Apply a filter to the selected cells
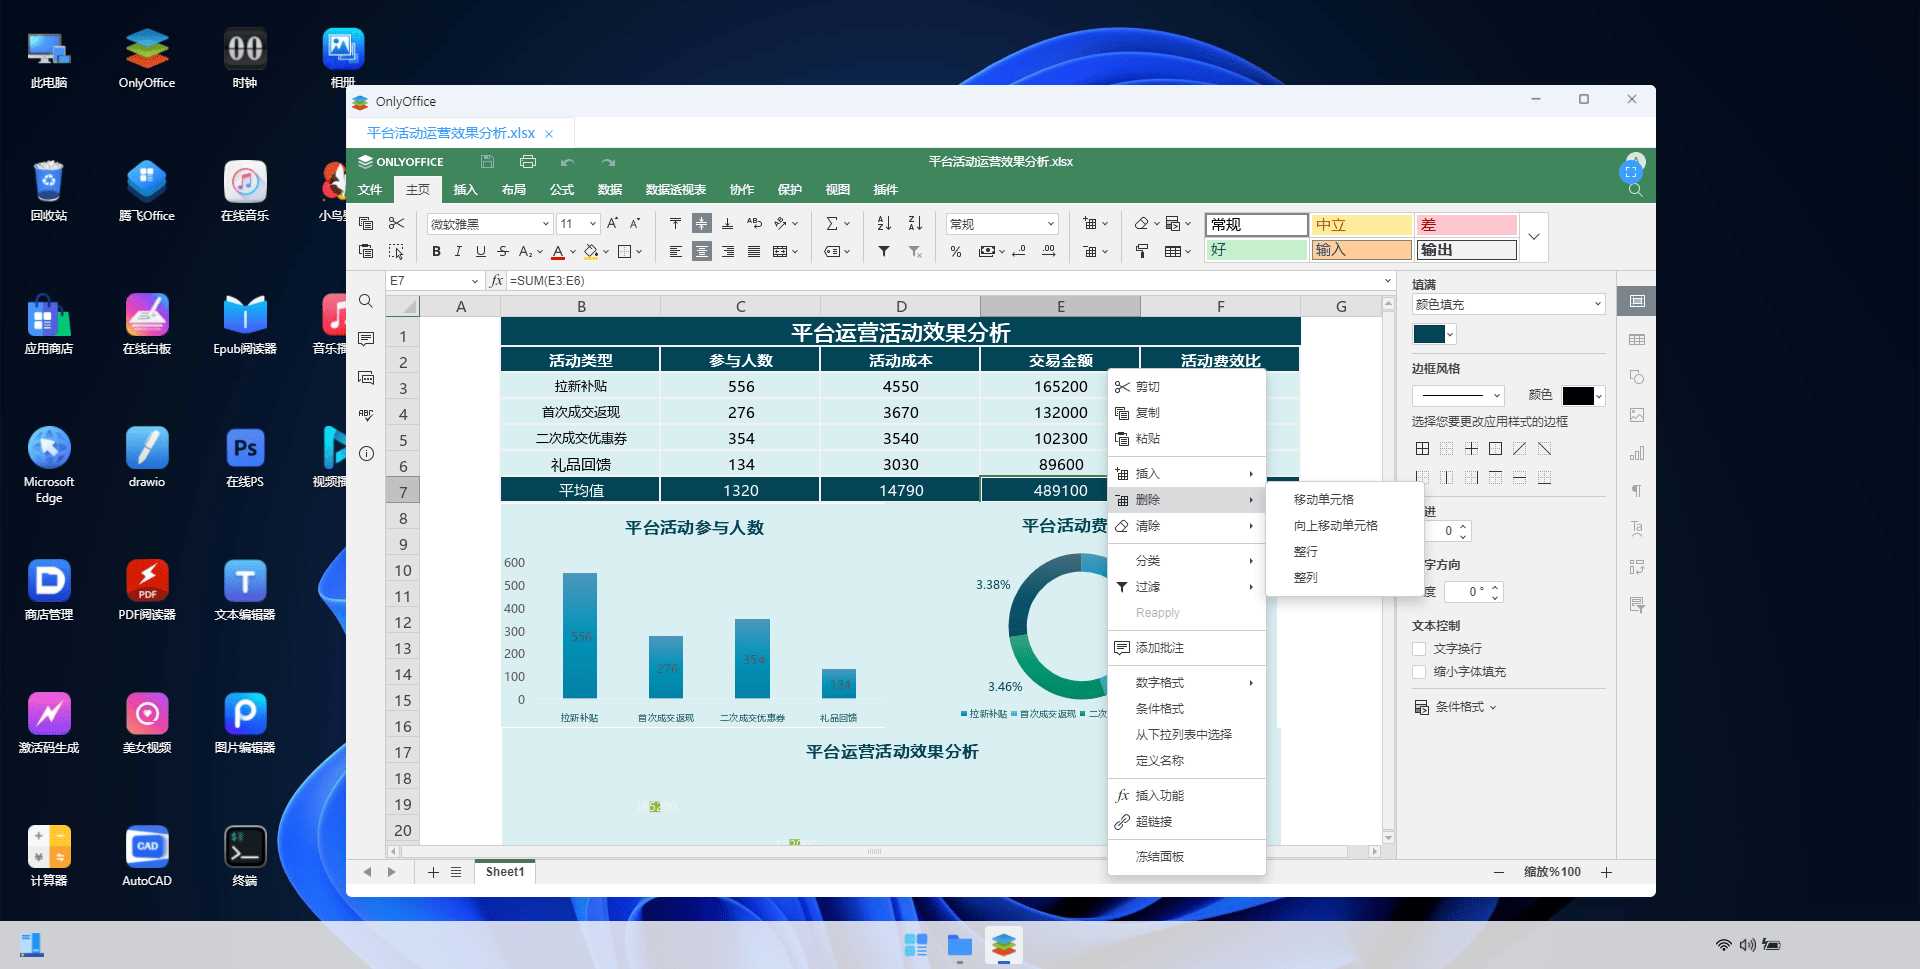 click(x=884, y=250)
